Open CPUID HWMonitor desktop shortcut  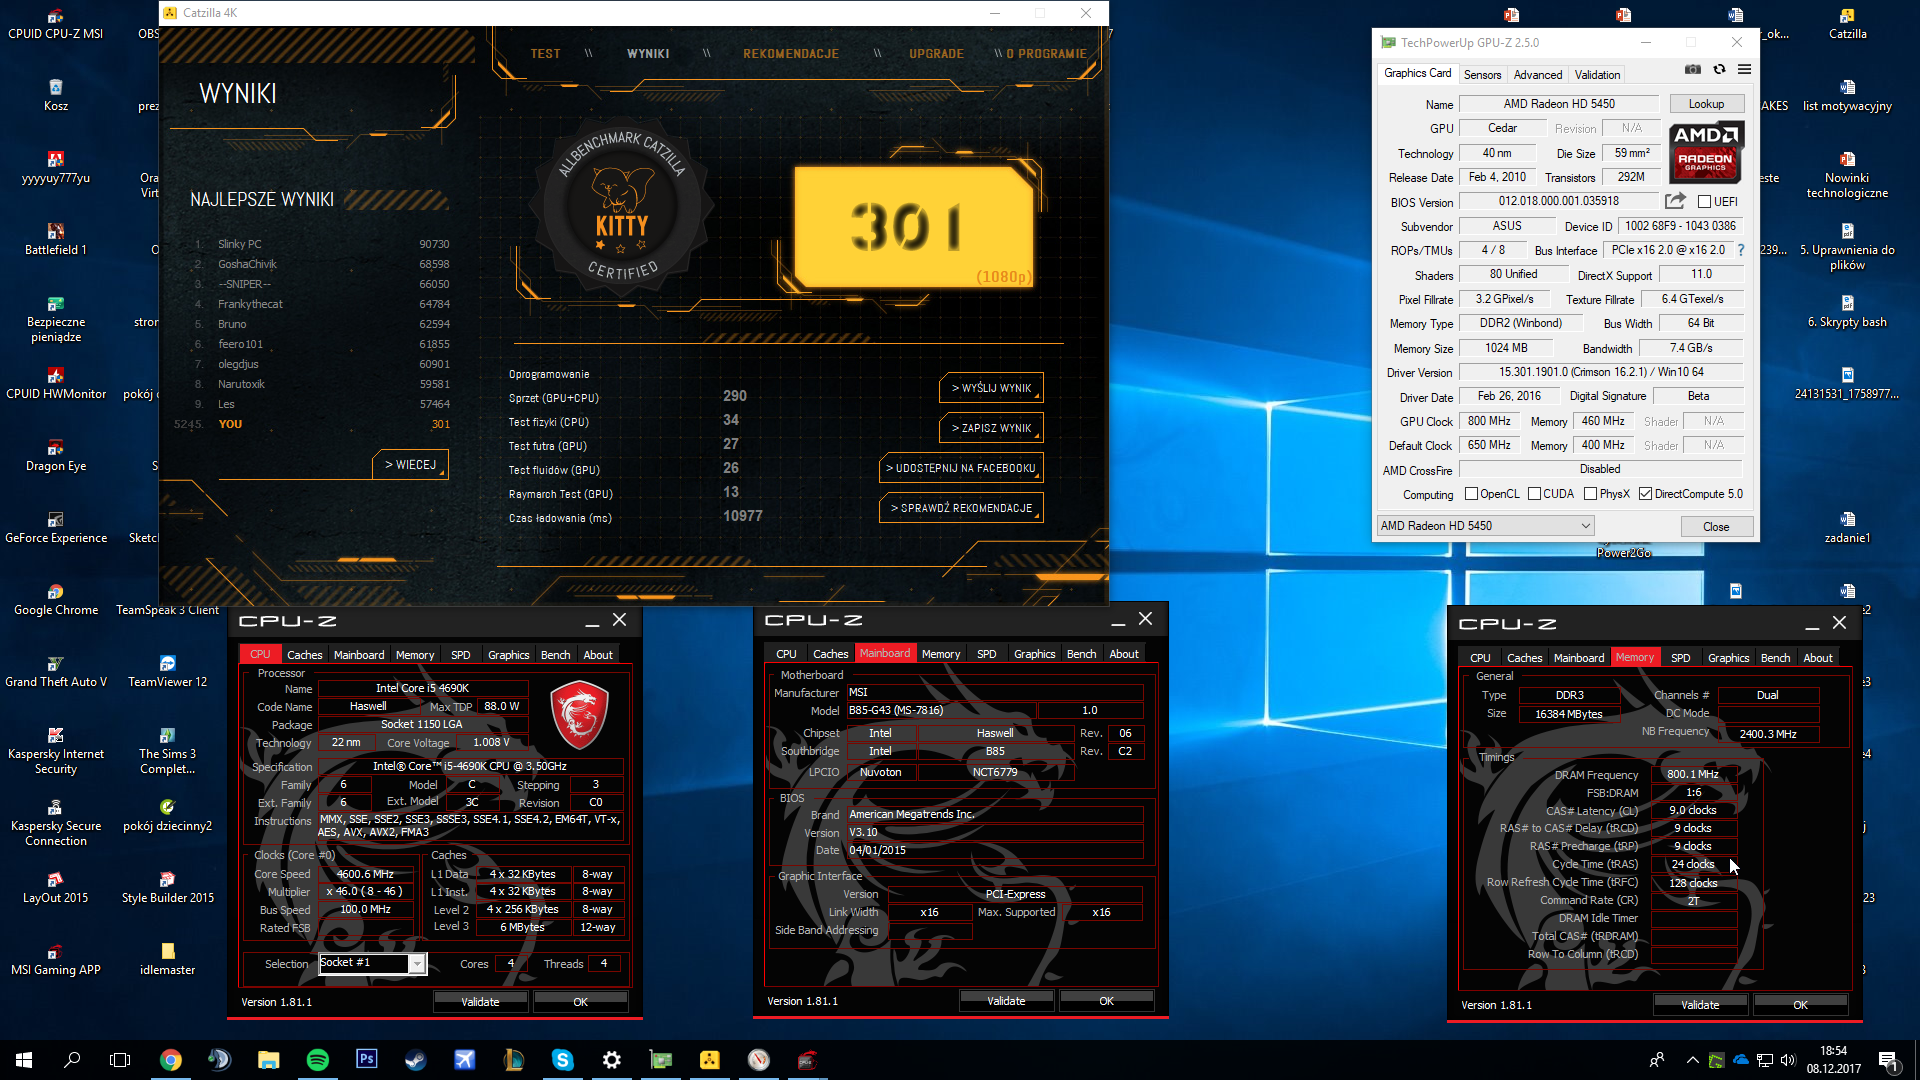point(56,384)
